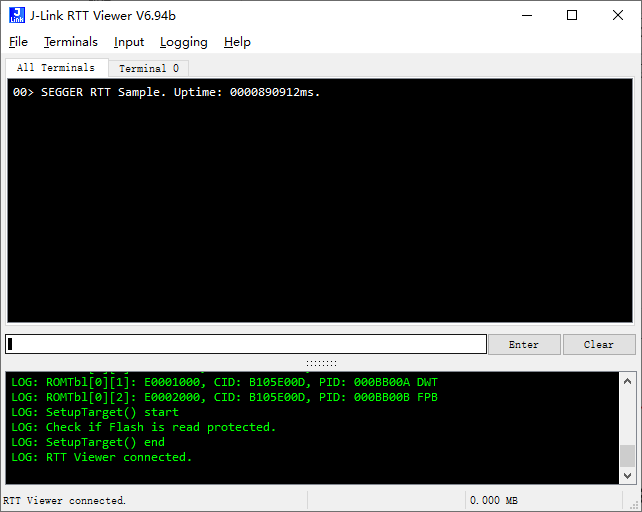Minimize the J-Link RTT Viewer window
The width and height of the screenshot is (642, 512).
527,16
